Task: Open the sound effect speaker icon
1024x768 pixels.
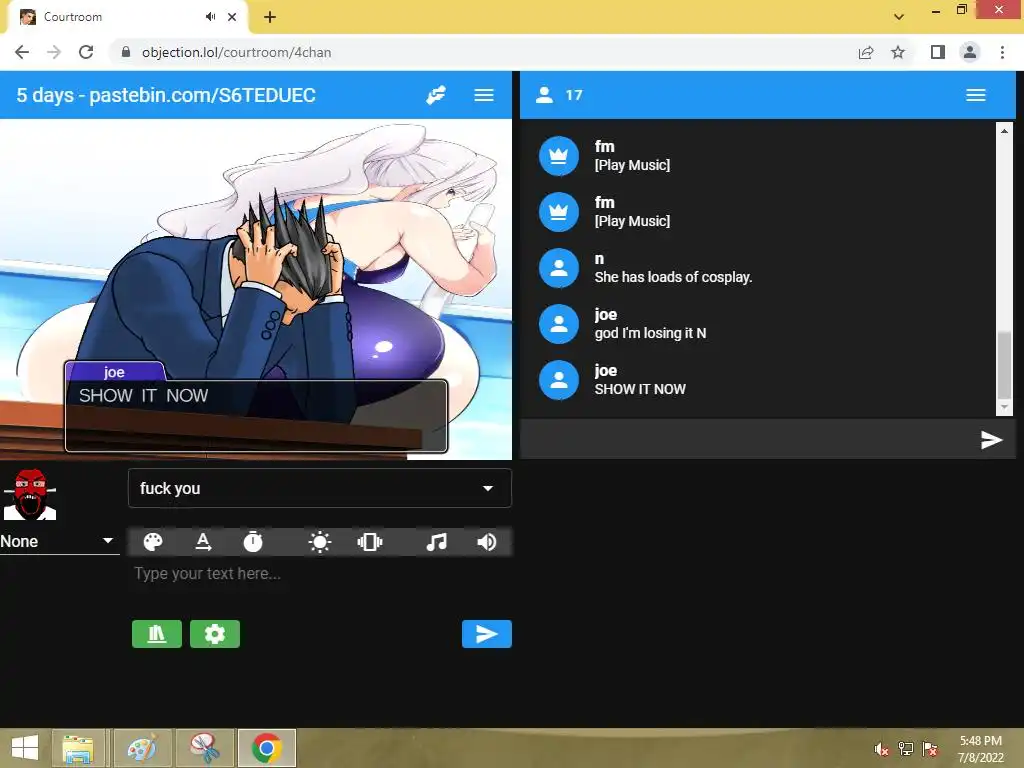Action: point(487,542)
